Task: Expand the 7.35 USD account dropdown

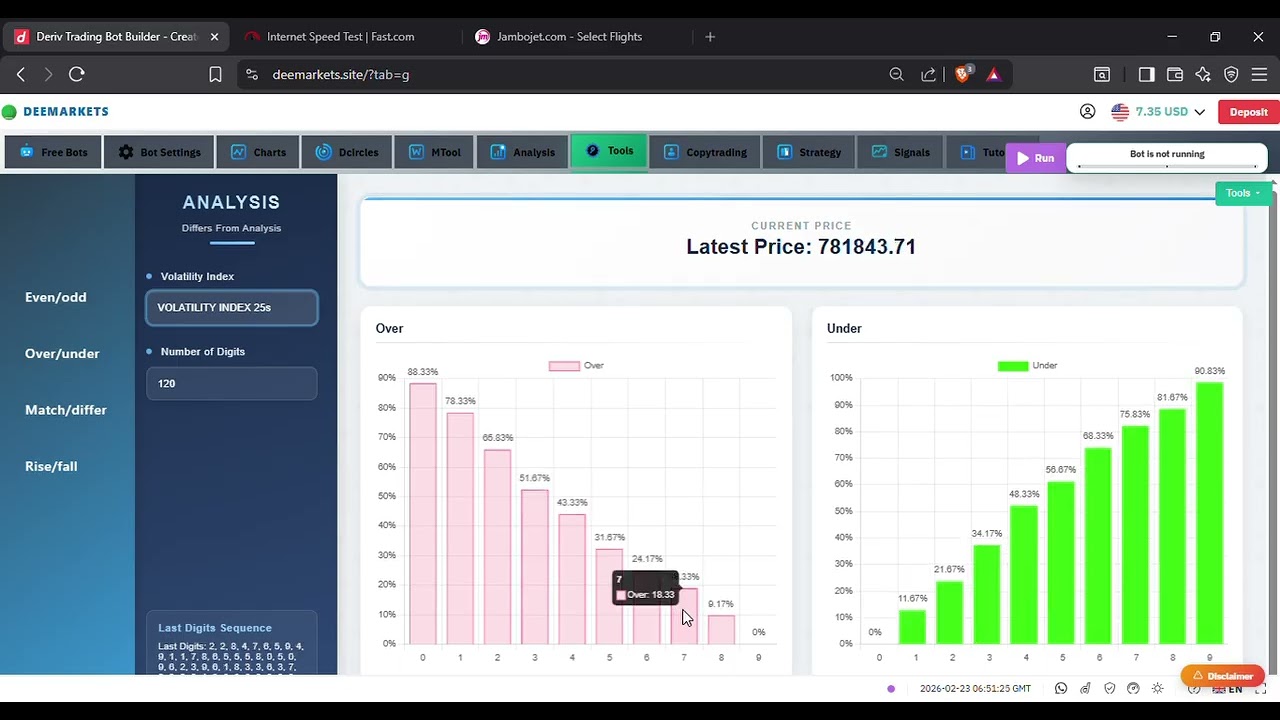Action: tap(1158, 112)
